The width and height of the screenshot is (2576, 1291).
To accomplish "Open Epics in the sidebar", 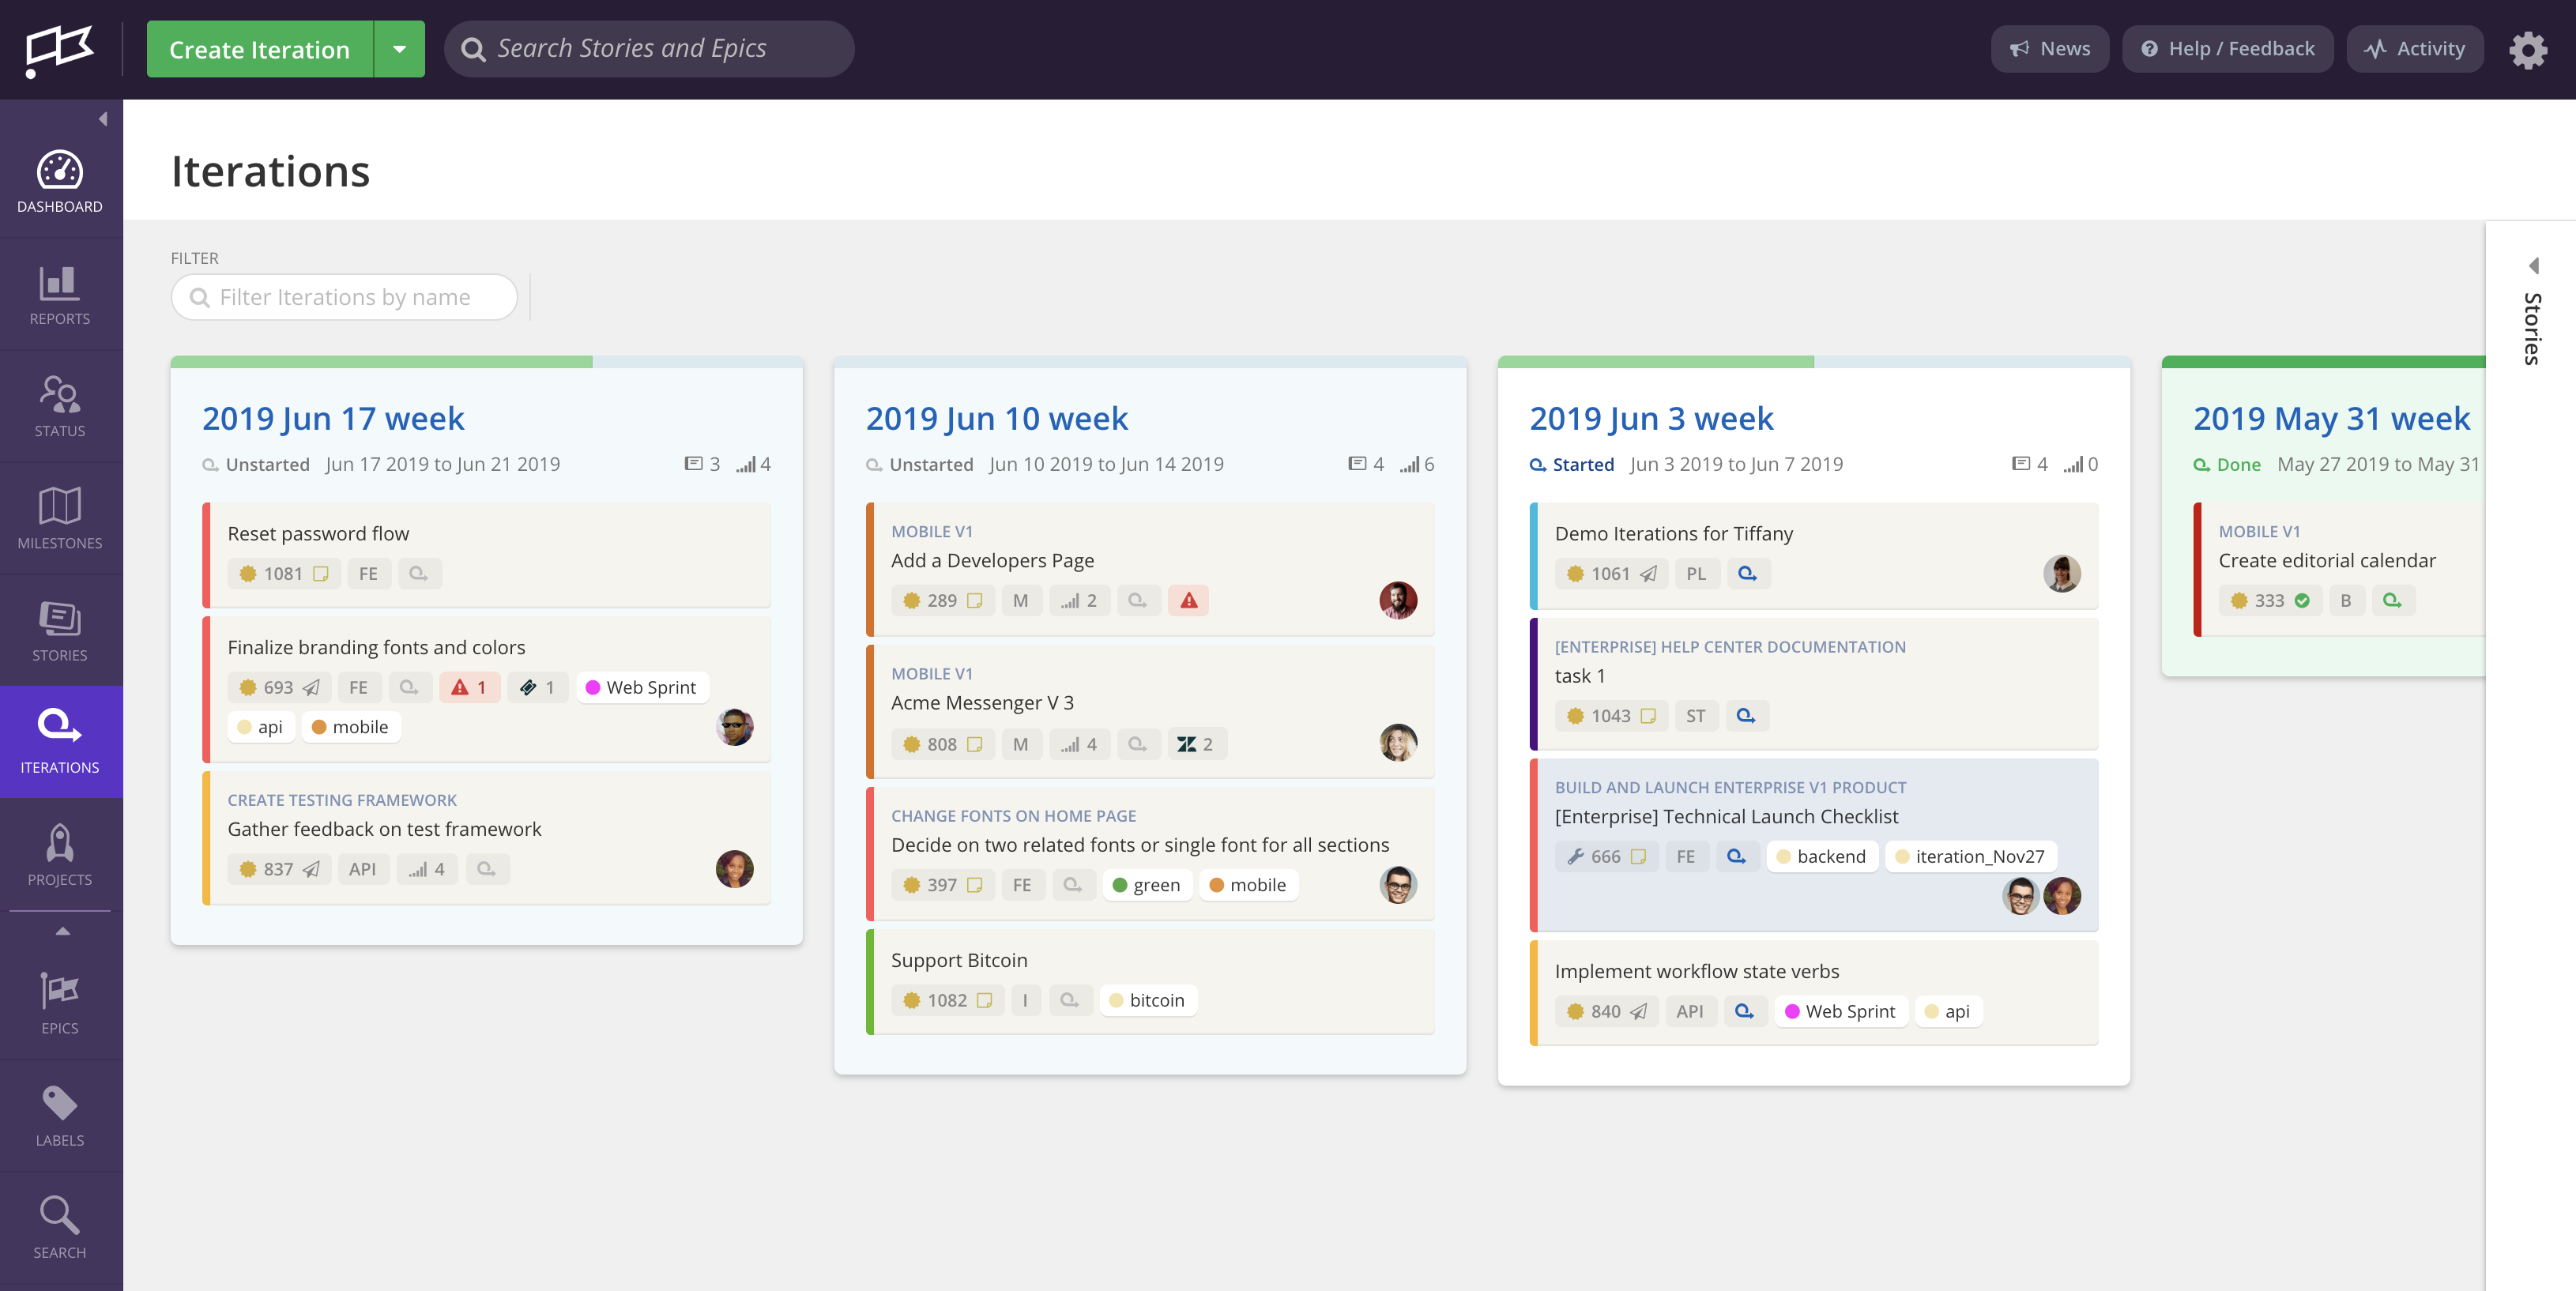I will [60, 1004].
